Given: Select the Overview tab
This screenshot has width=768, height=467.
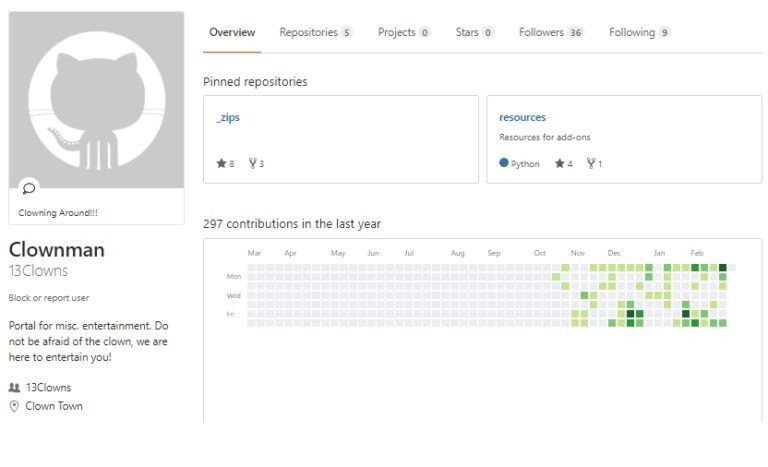Looking at the screenshot, I should [x=232, y=33].
